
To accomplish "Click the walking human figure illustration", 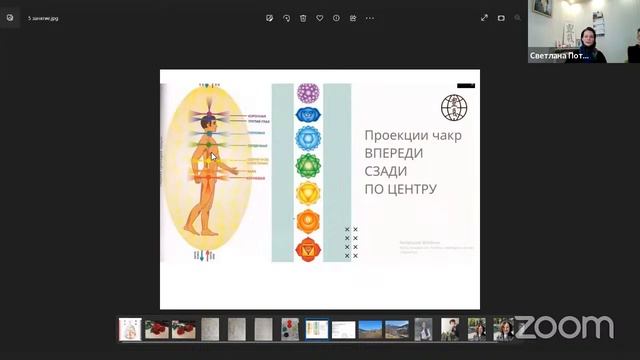I will (x=208, y=176).
